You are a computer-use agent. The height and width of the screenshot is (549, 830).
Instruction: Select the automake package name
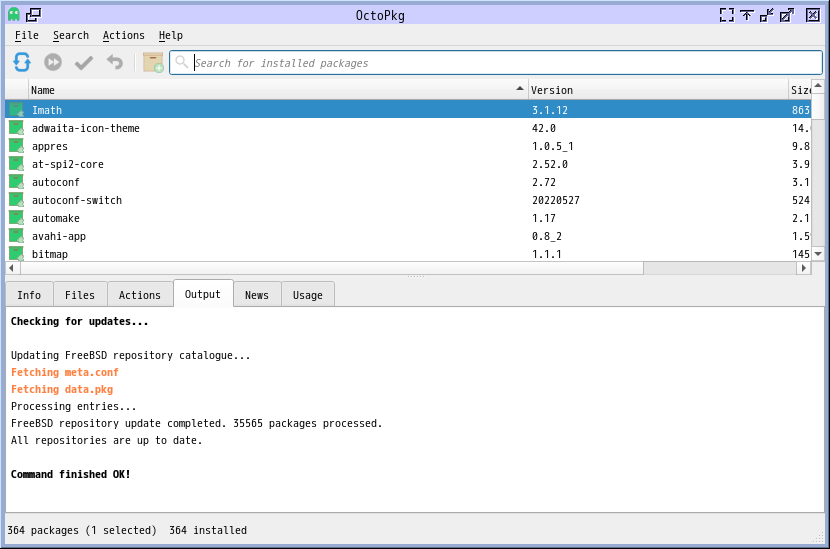point(56,218)
